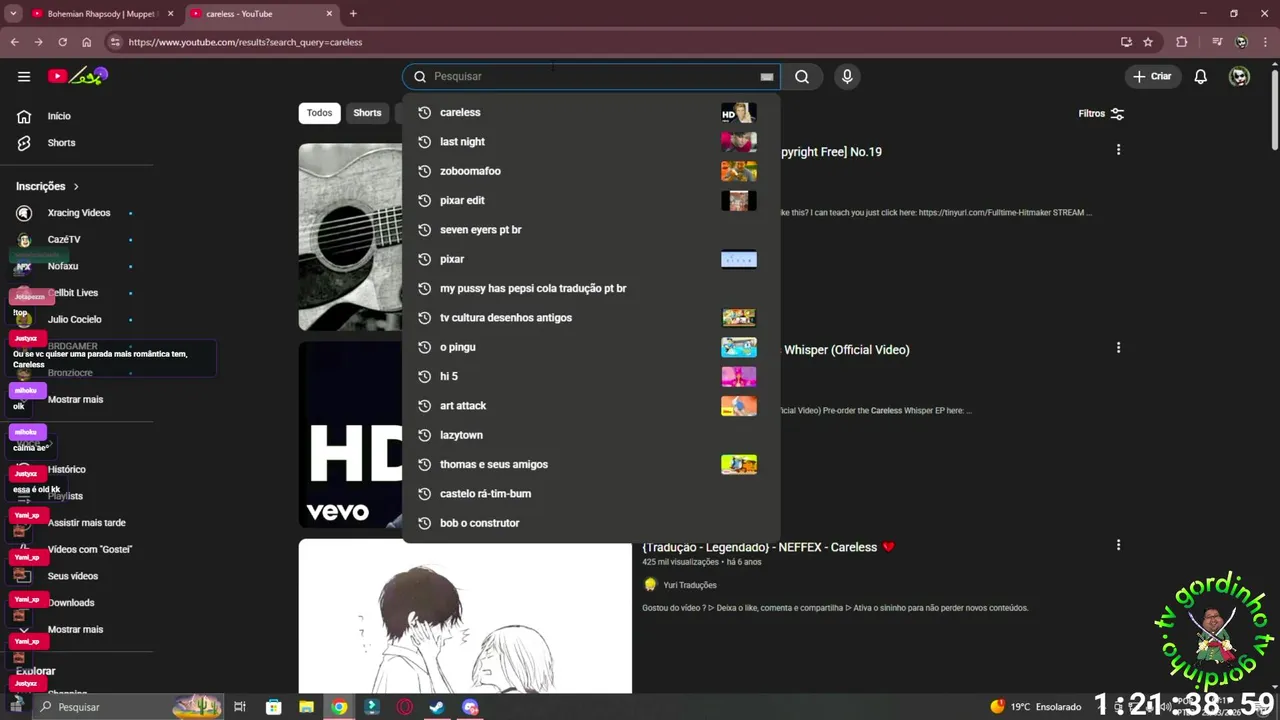Expand Mostrar mais below Downloads
Image resolution: width=1280 pixels, height=720 pixels.
pos(76,630)
